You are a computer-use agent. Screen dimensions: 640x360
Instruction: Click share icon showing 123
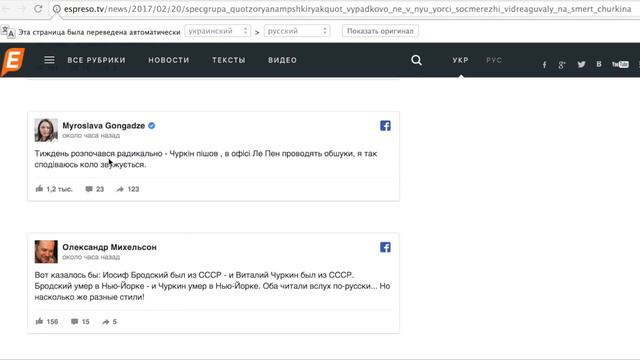(120, 189)
